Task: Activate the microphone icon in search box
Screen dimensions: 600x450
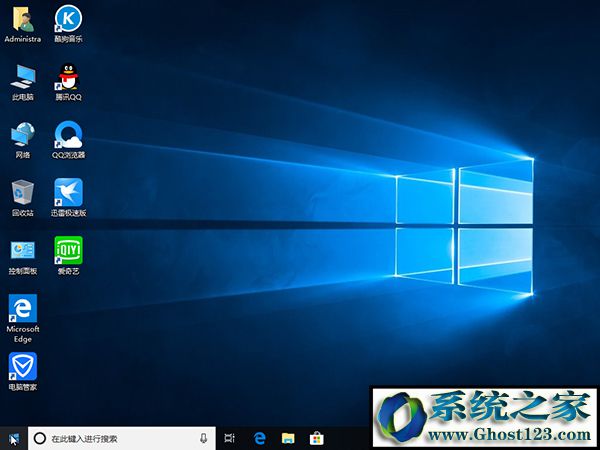Action: pyautogui.click(x=204, y=439)
